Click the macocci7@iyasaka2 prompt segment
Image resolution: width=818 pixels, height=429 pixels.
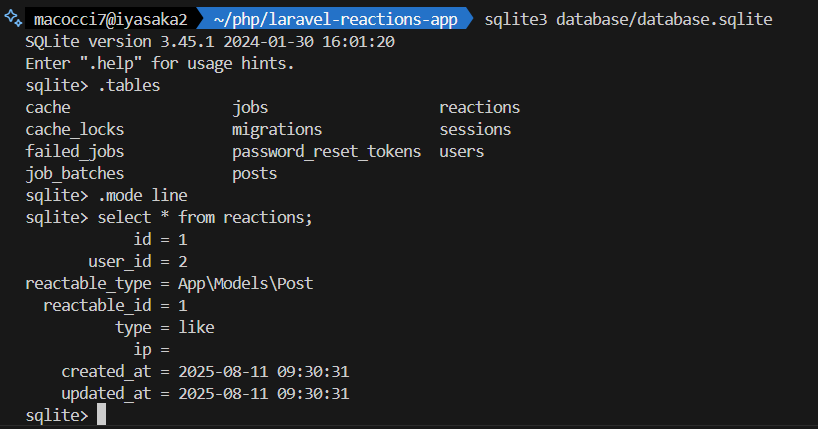[110, 20]
